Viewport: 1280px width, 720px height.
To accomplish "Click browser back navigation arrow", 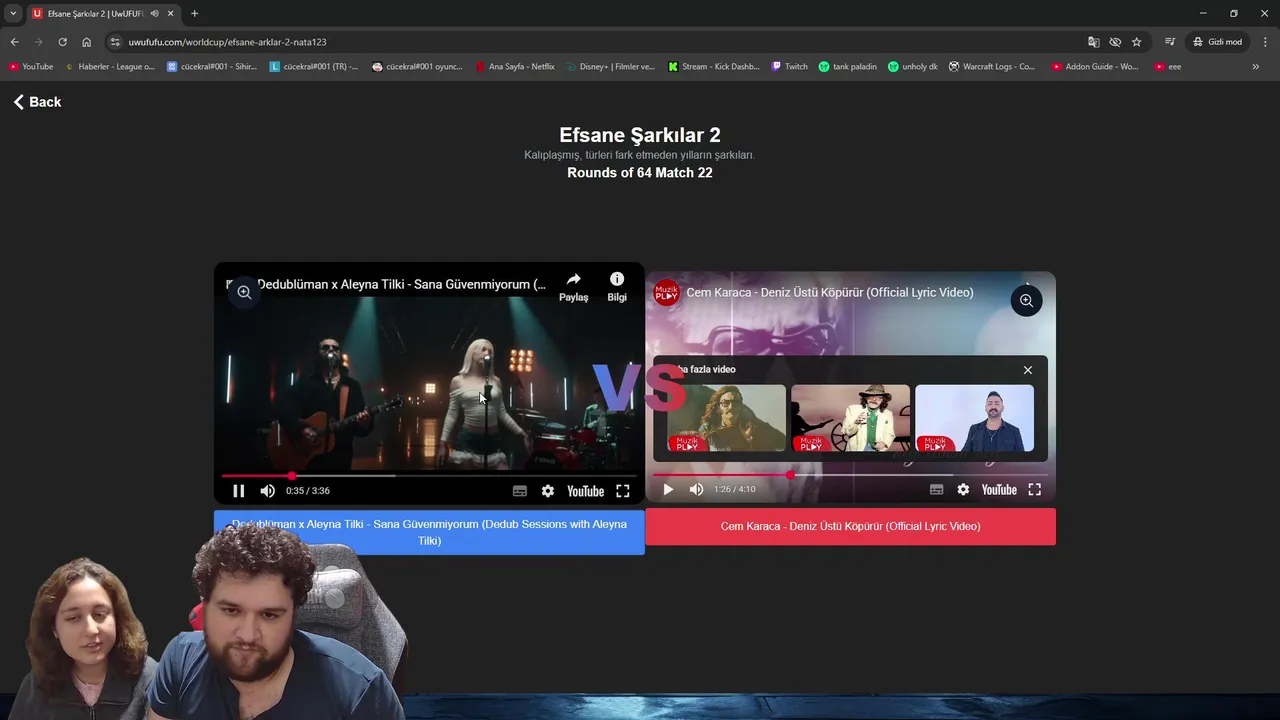I will (14, 42).
